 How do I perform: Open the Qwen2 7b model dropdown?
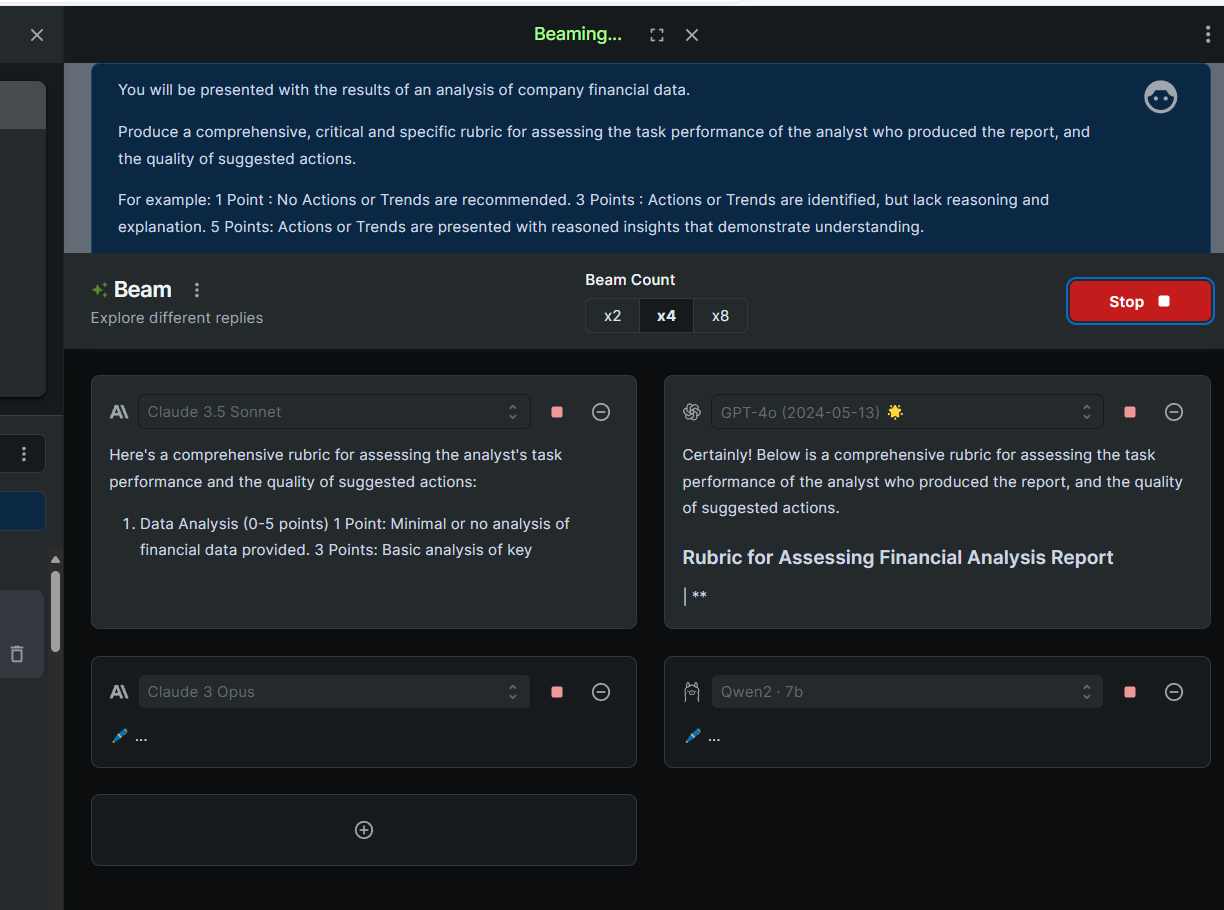906,691
